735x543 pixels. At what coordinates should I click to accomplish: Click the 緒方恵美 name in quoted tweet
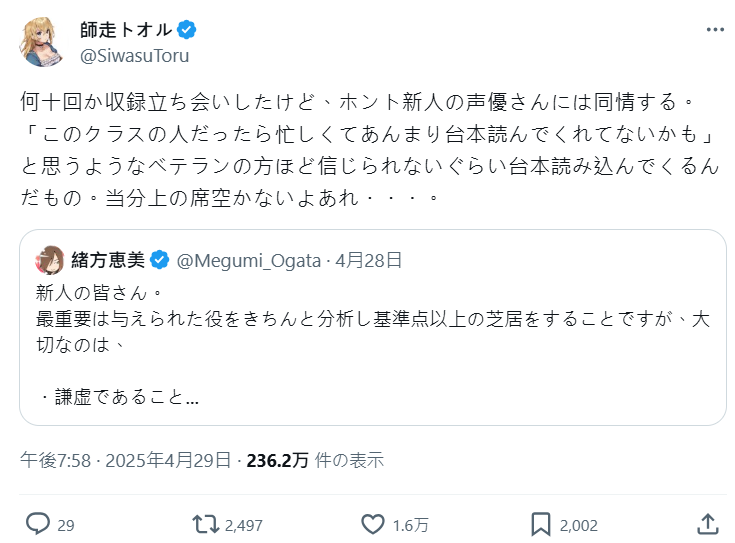coord(107,261)
